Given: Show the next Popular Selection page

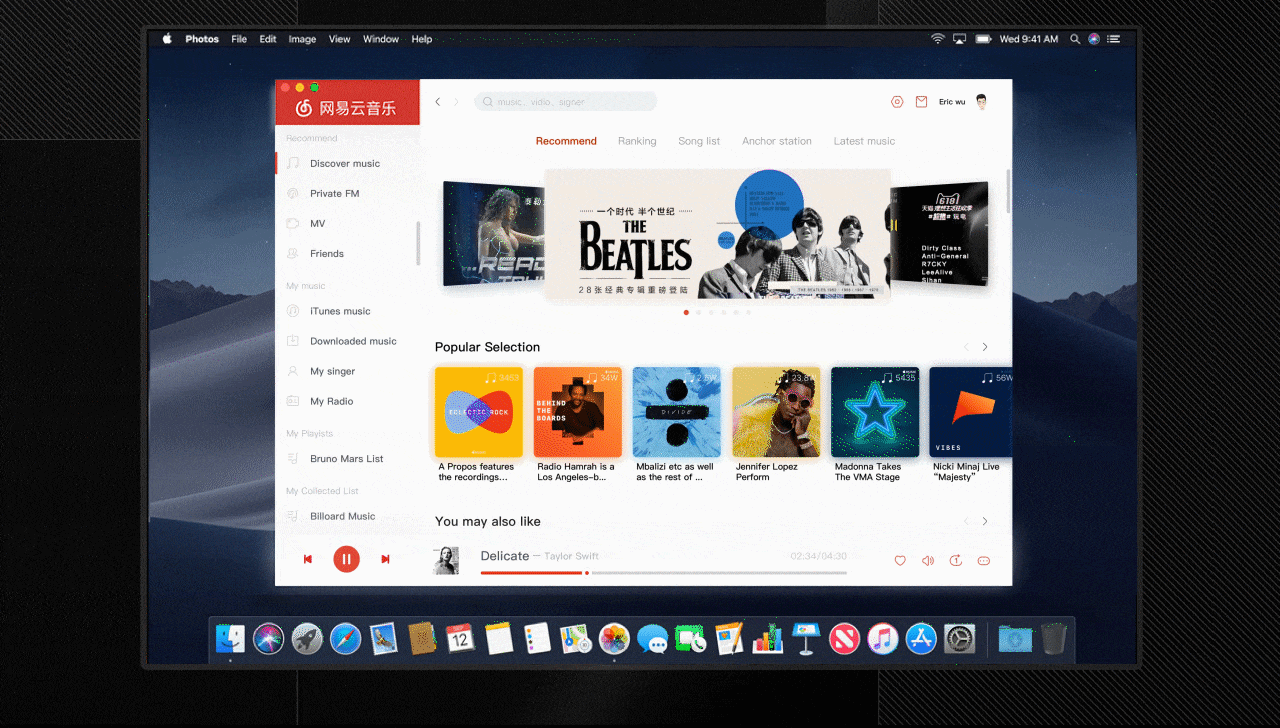Looking at the screenshot, I should point(985,347).
